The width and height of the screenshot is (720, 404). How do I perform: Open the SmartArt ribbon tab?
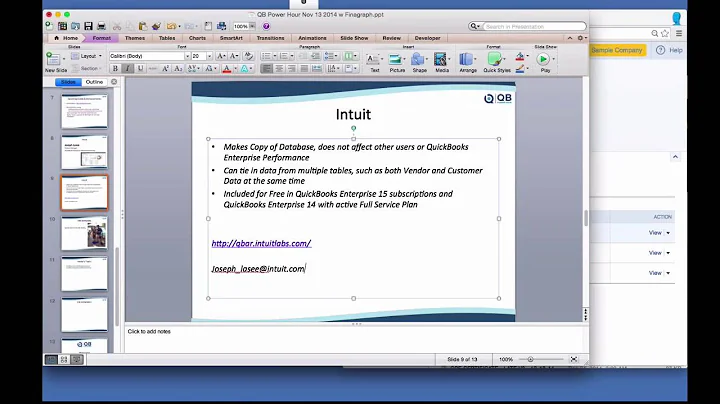(x=231, y=38)
